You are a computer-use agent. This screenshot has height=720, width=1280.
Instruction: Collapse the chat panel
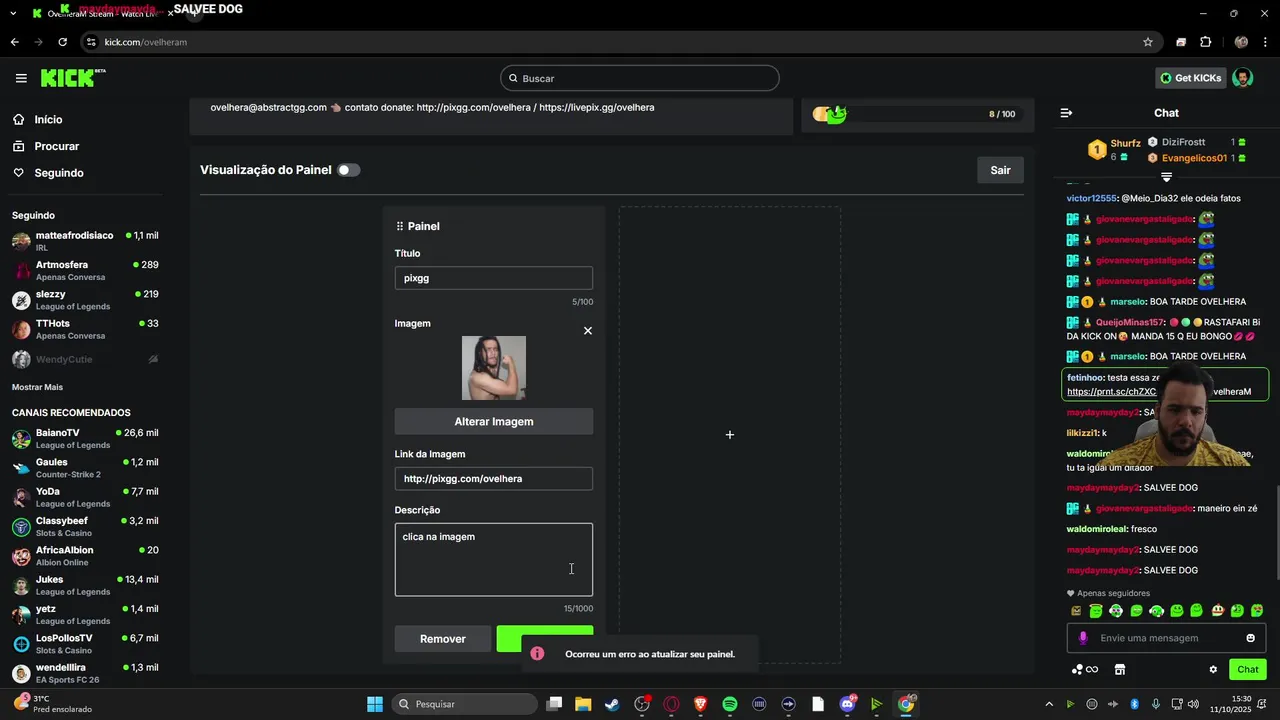(x=1066, y=113)
